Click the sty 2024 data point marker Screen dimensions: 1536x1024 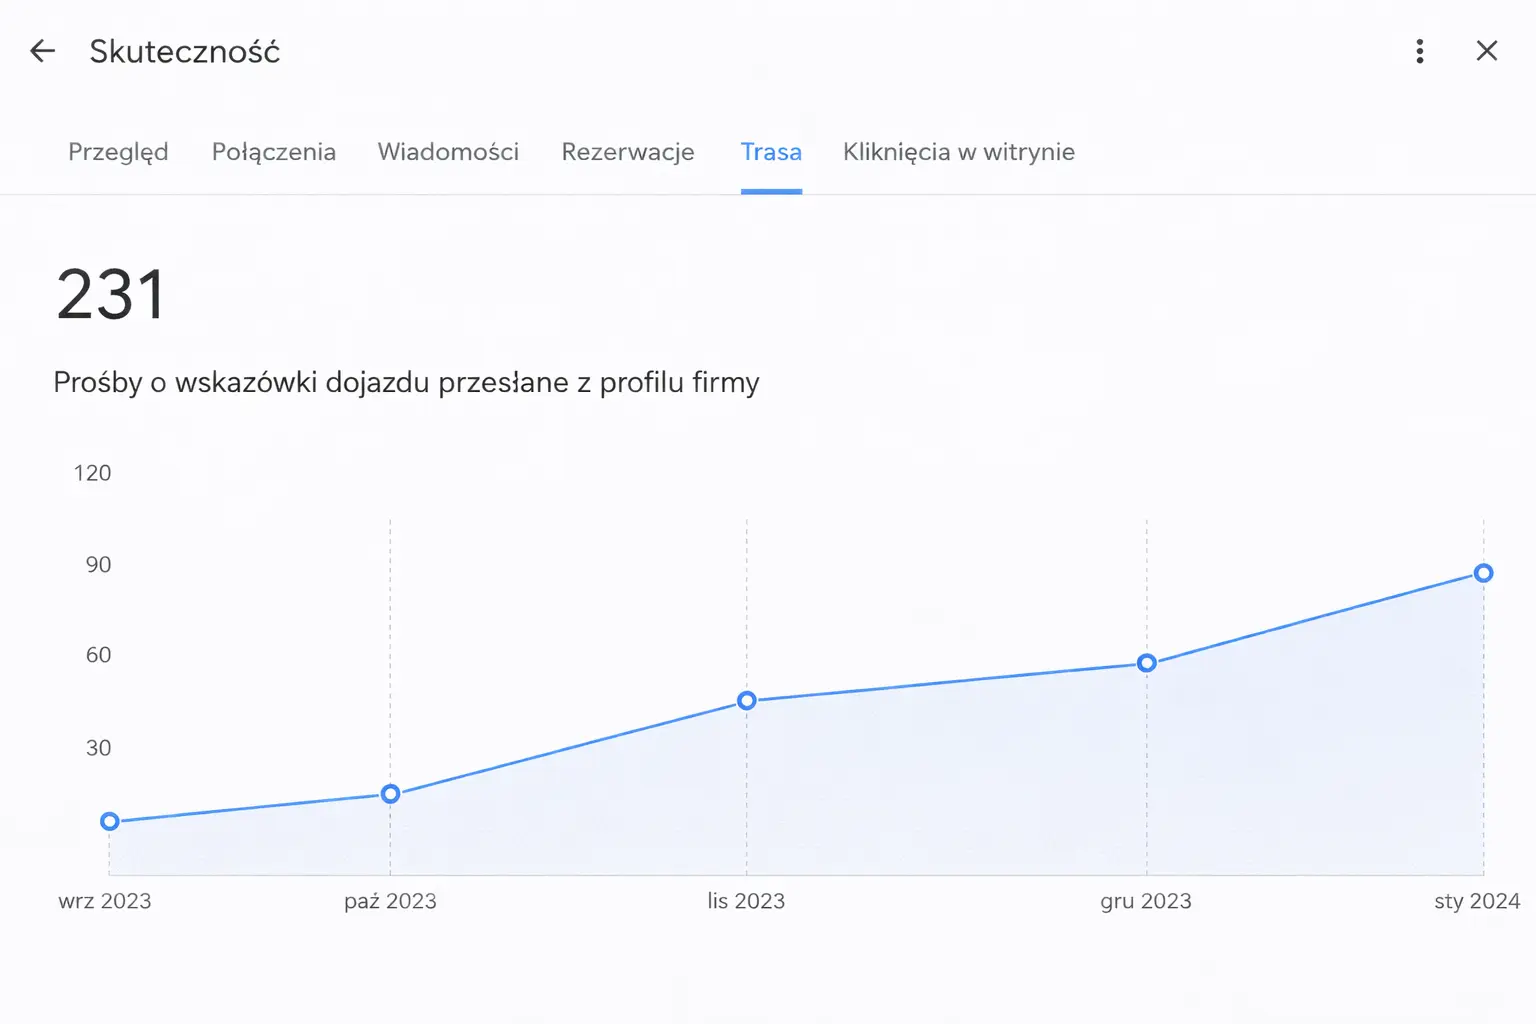point(1482,572)
